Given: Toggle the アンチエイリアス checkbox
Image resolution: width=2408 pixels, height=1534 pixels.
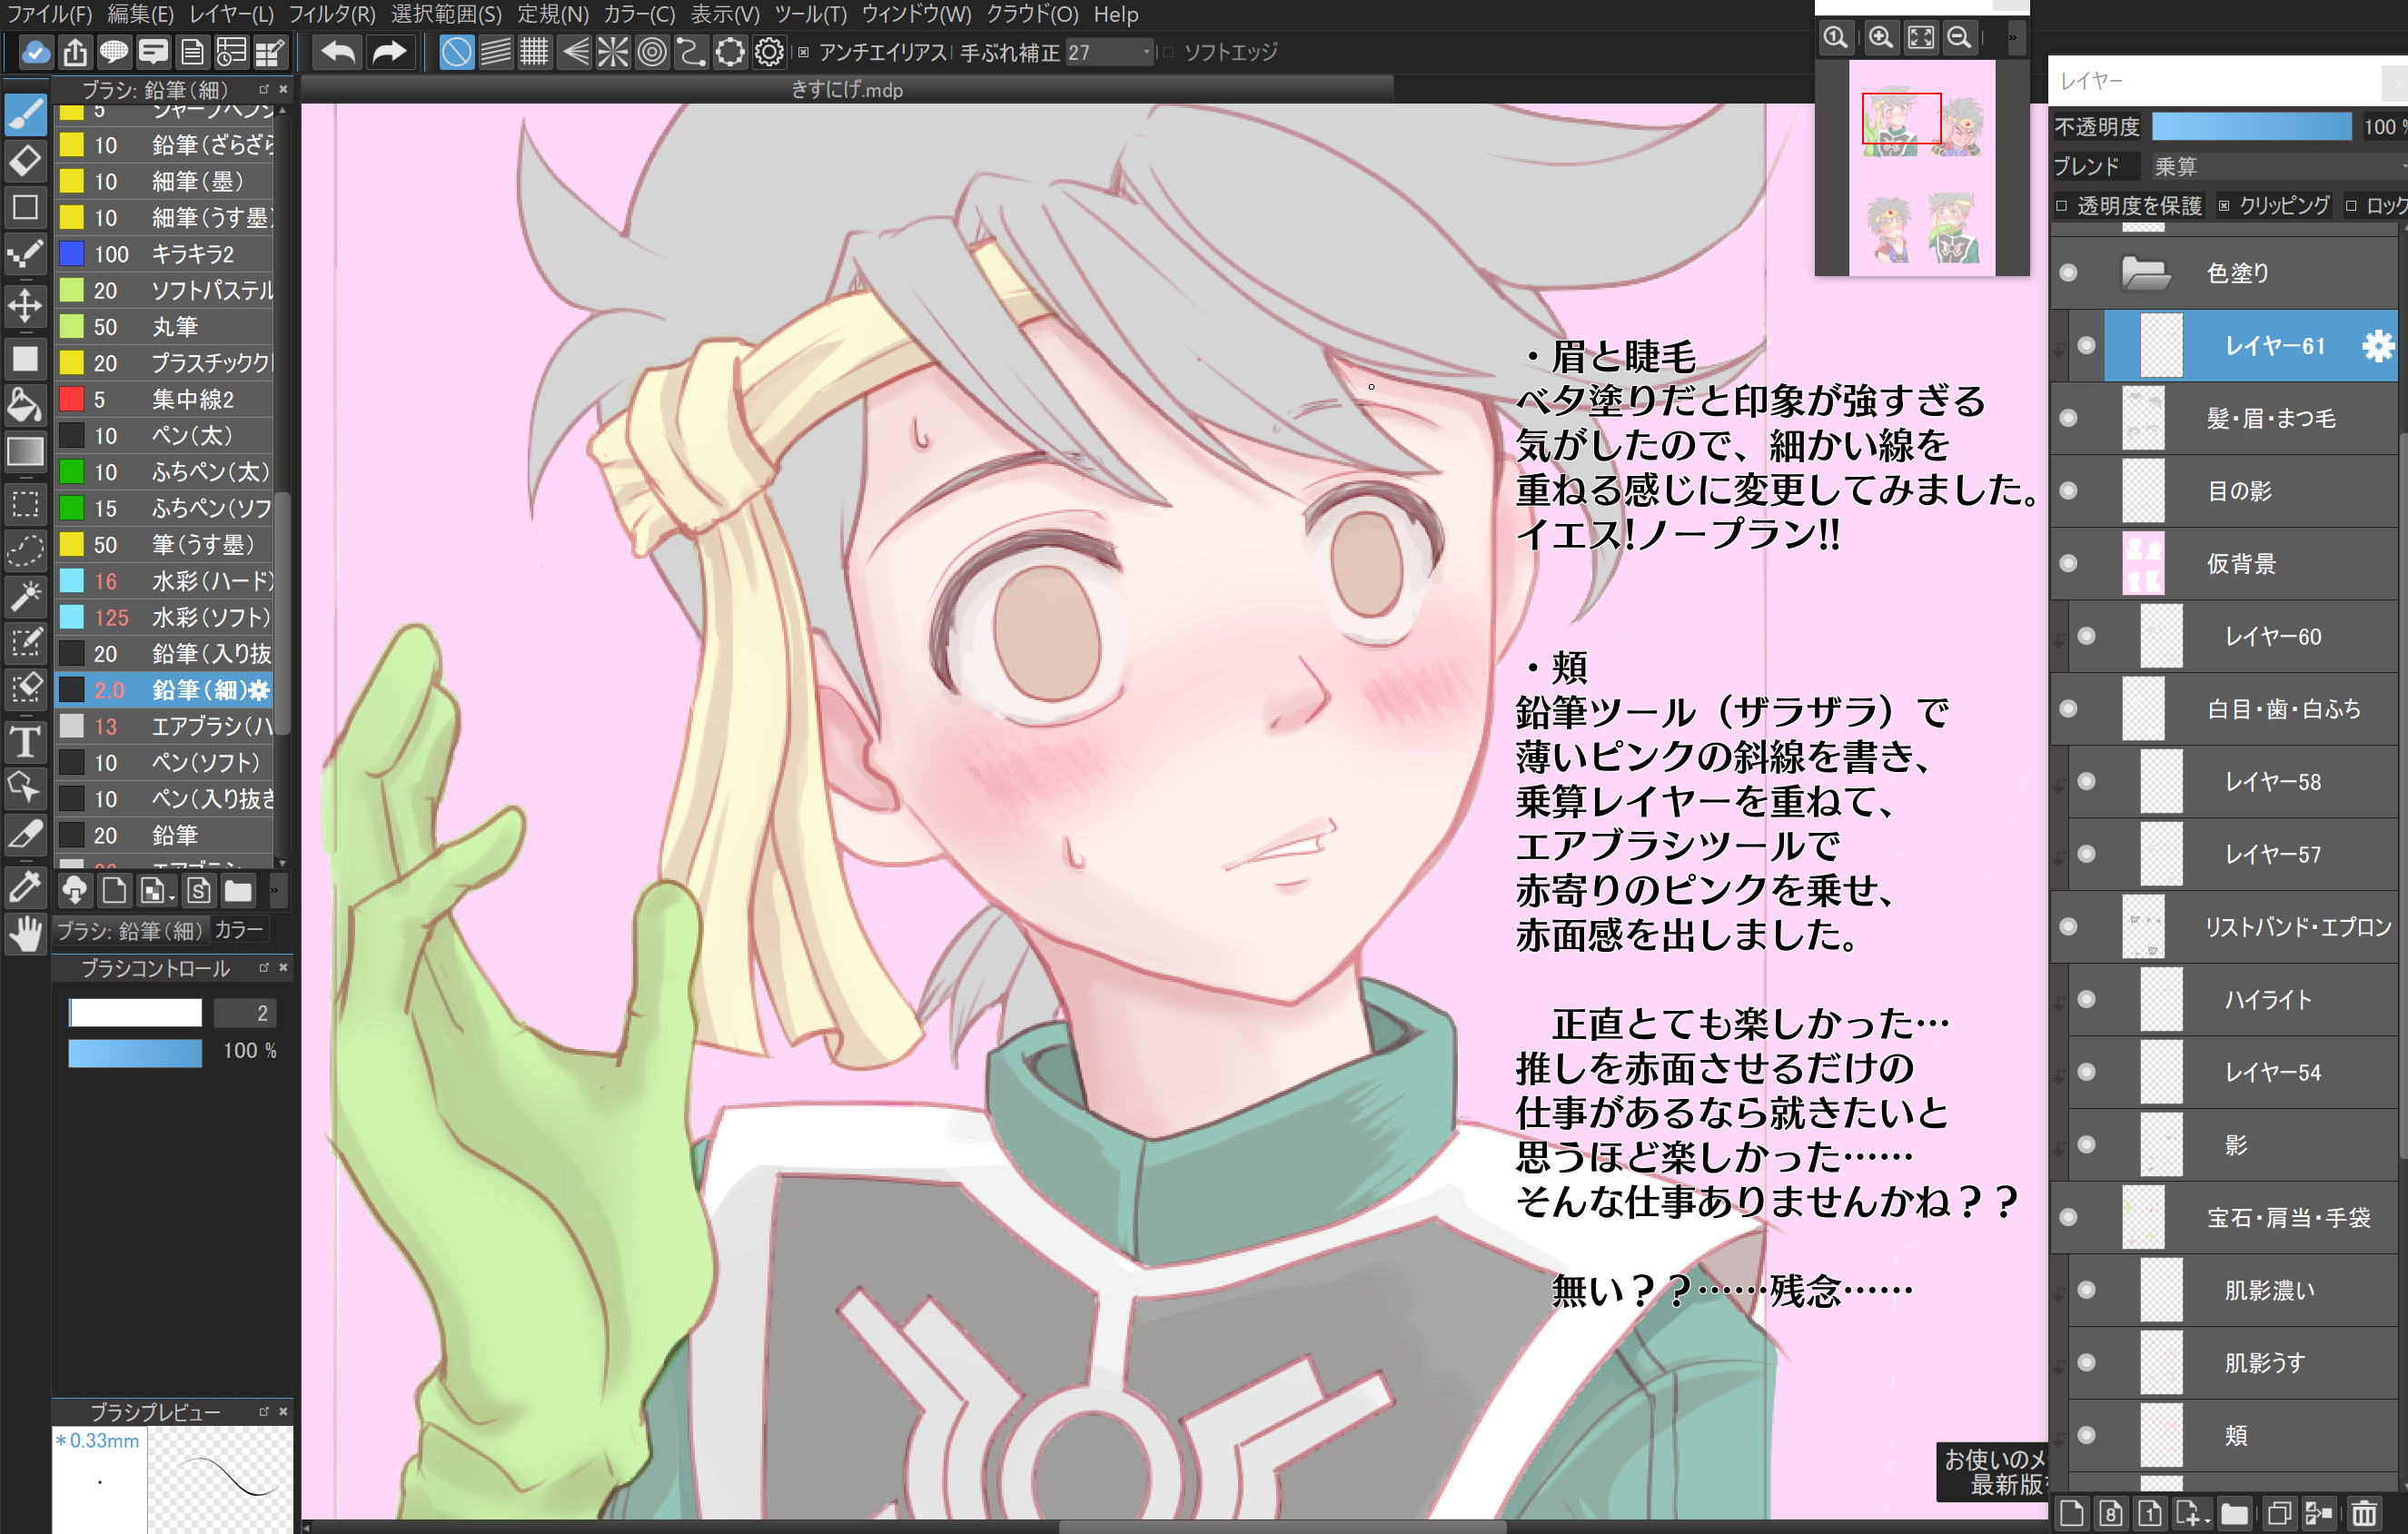Looking at the screenshot, I should pos(803,52).
